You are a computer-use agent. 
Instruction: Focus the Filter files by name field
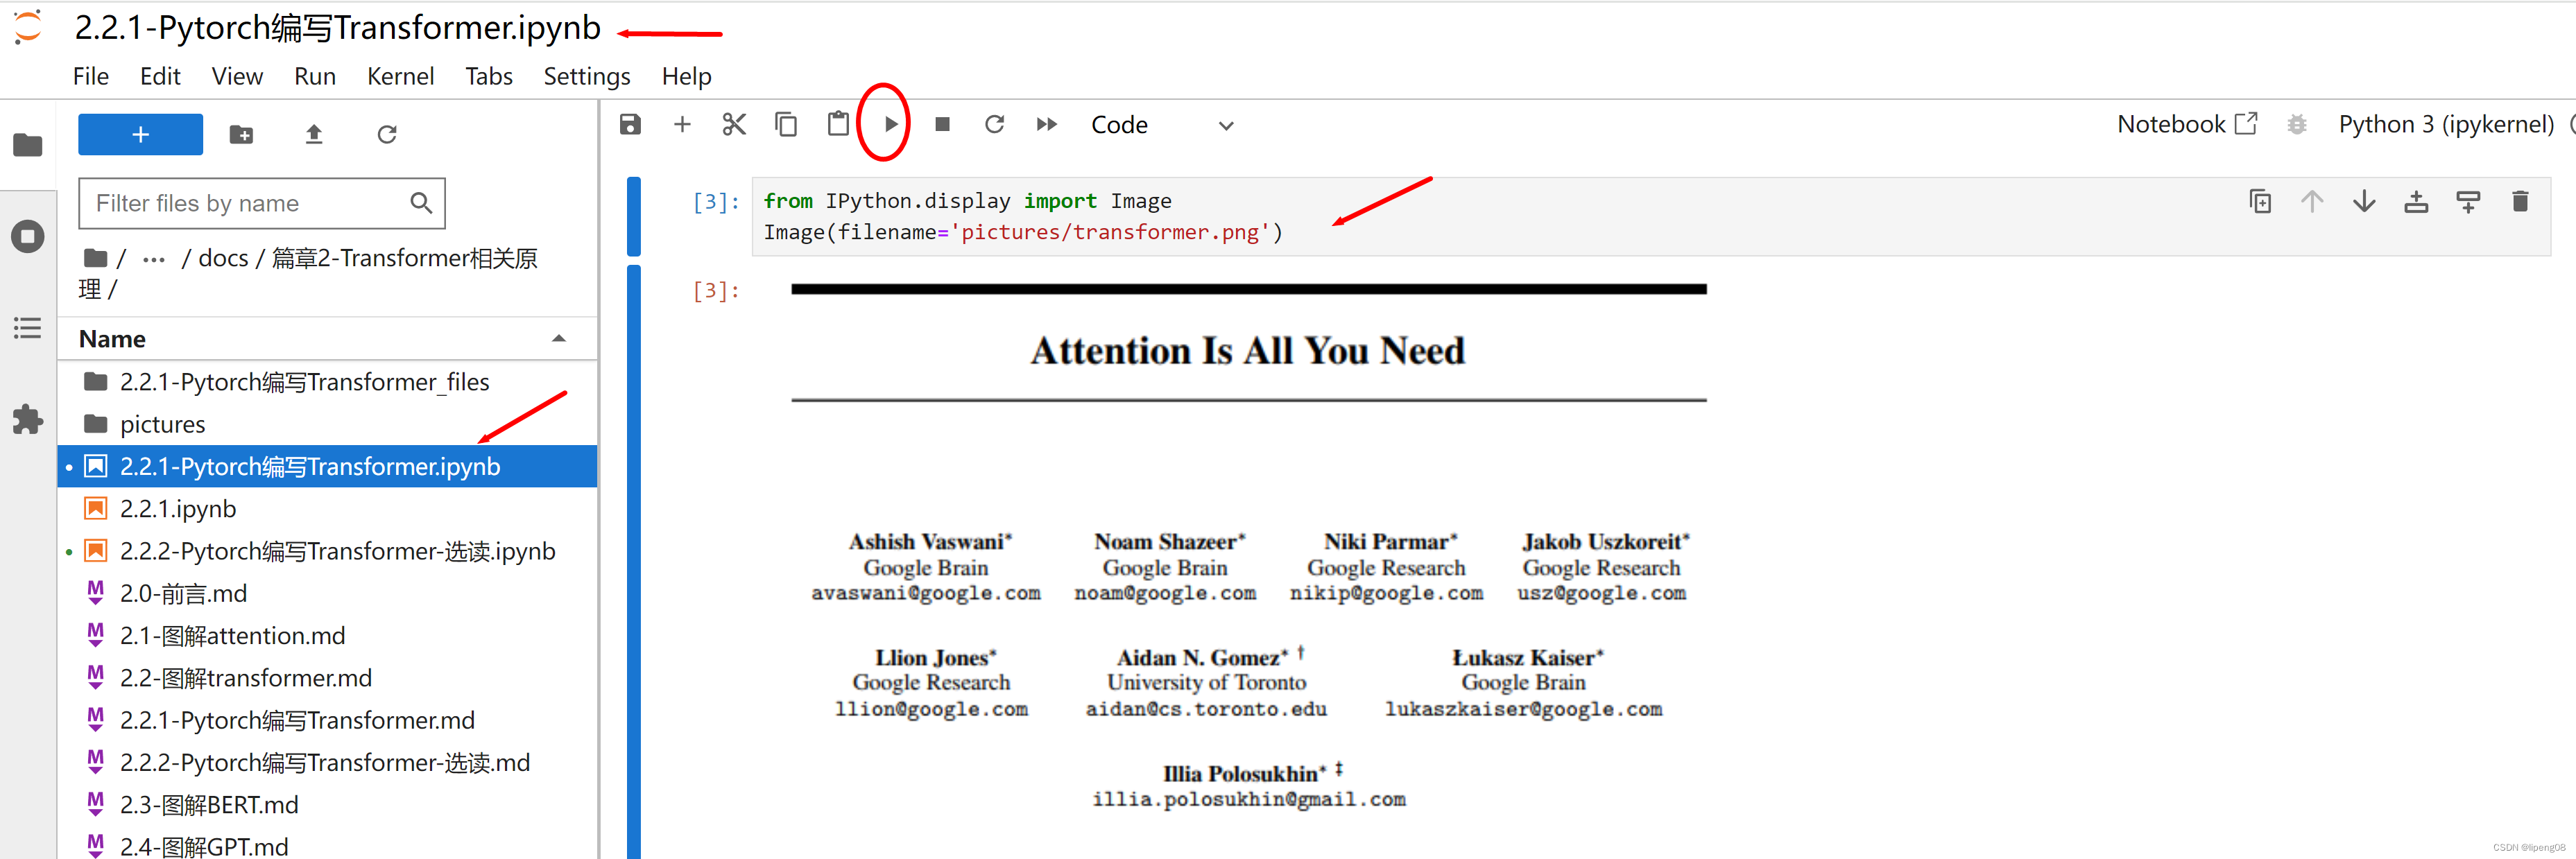(262, 203)
